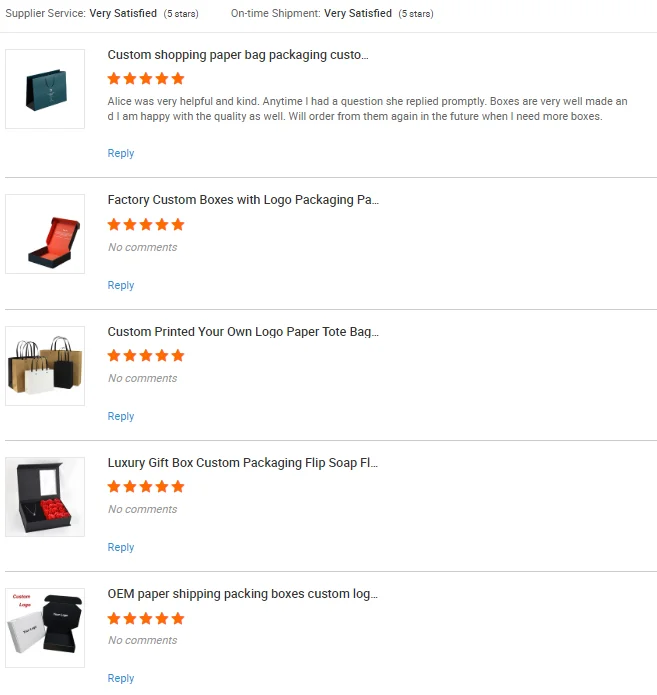Click the star rating under Luxury Gift Box
The height and width of the screenshot is (695, 657).
click(x=146, y=487)
